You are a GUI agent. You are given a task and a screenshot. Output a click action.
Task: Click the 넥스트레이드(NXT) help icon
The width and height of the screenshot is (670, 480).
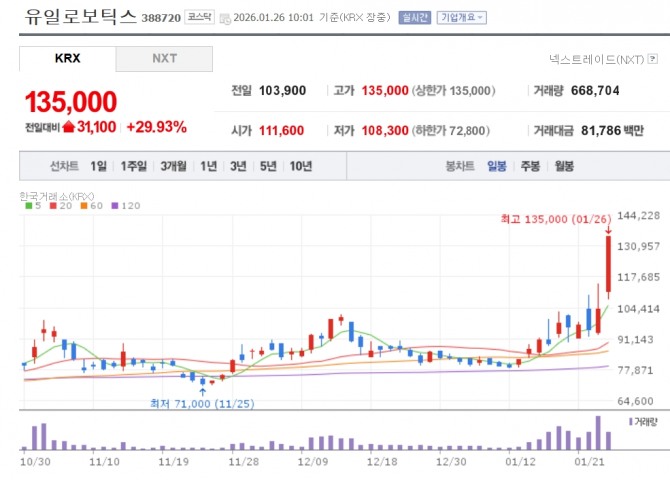(x=652, y=60)
